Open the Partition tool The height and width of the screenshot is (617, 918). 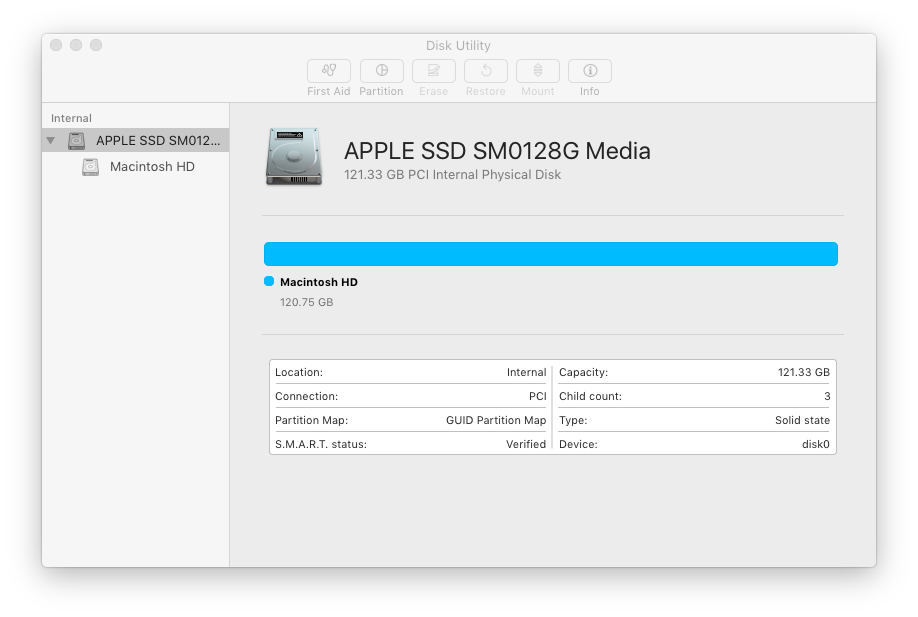[382, 71]
